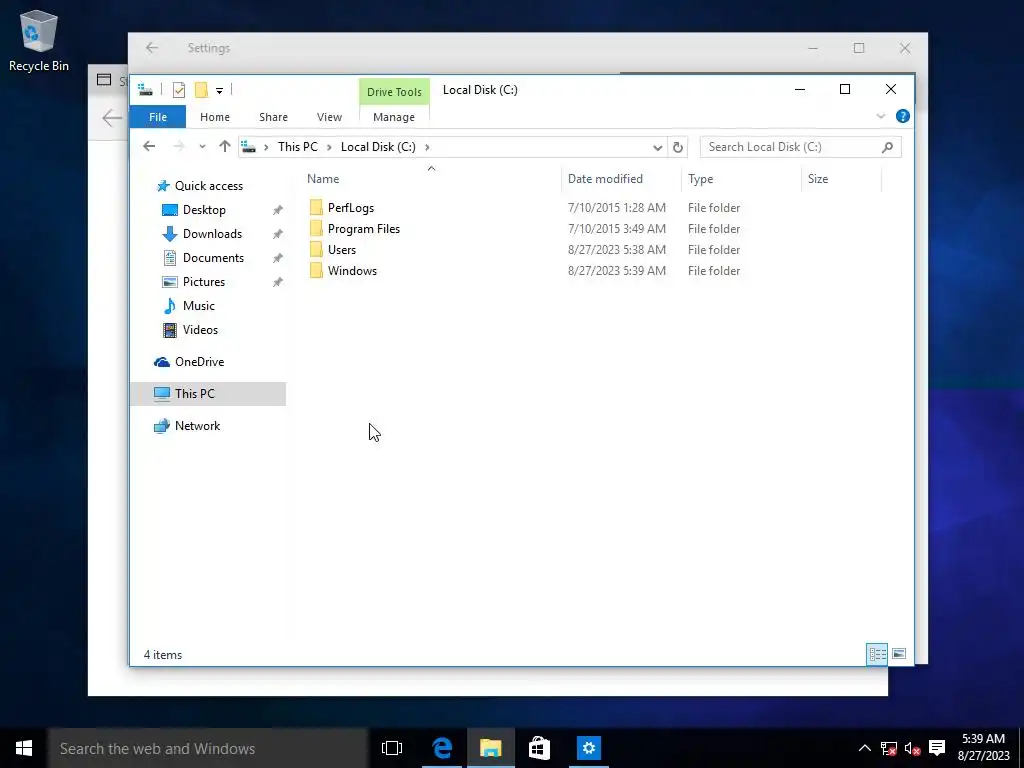Open the Manage ribbon tab
This screenshot has height=768, width=1024.
pyautogui.click(x=394, y=117)
